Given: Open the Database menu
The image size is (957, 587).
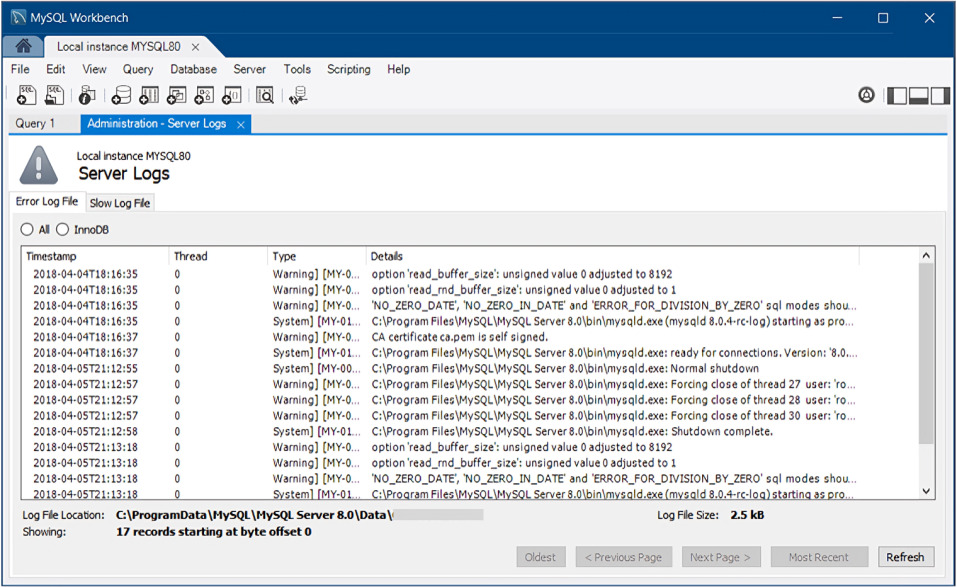Looking at the screenshot, I should (193, 70).
